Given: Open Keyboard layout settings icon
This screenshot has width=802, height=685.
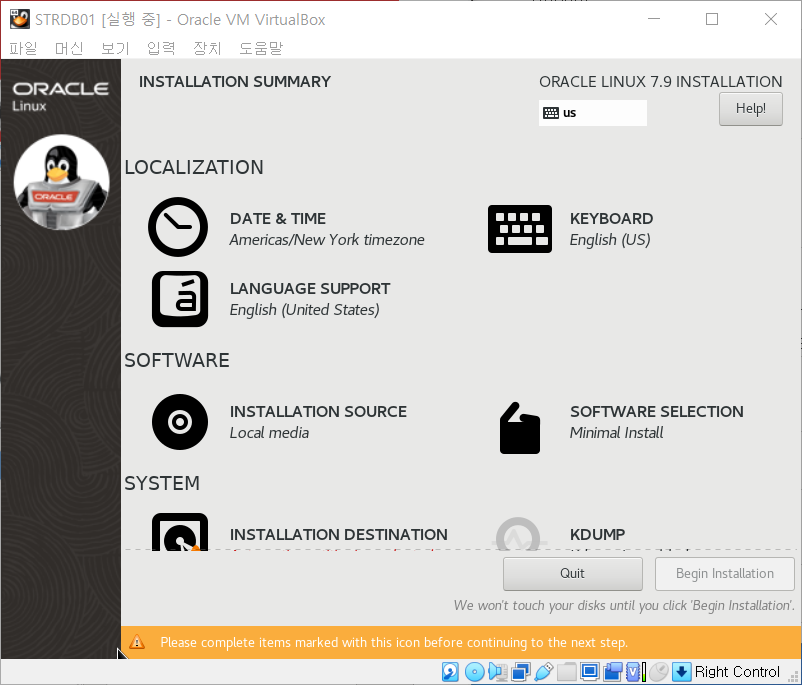Looking at the screenshot, I should click(x=520, y=229).
